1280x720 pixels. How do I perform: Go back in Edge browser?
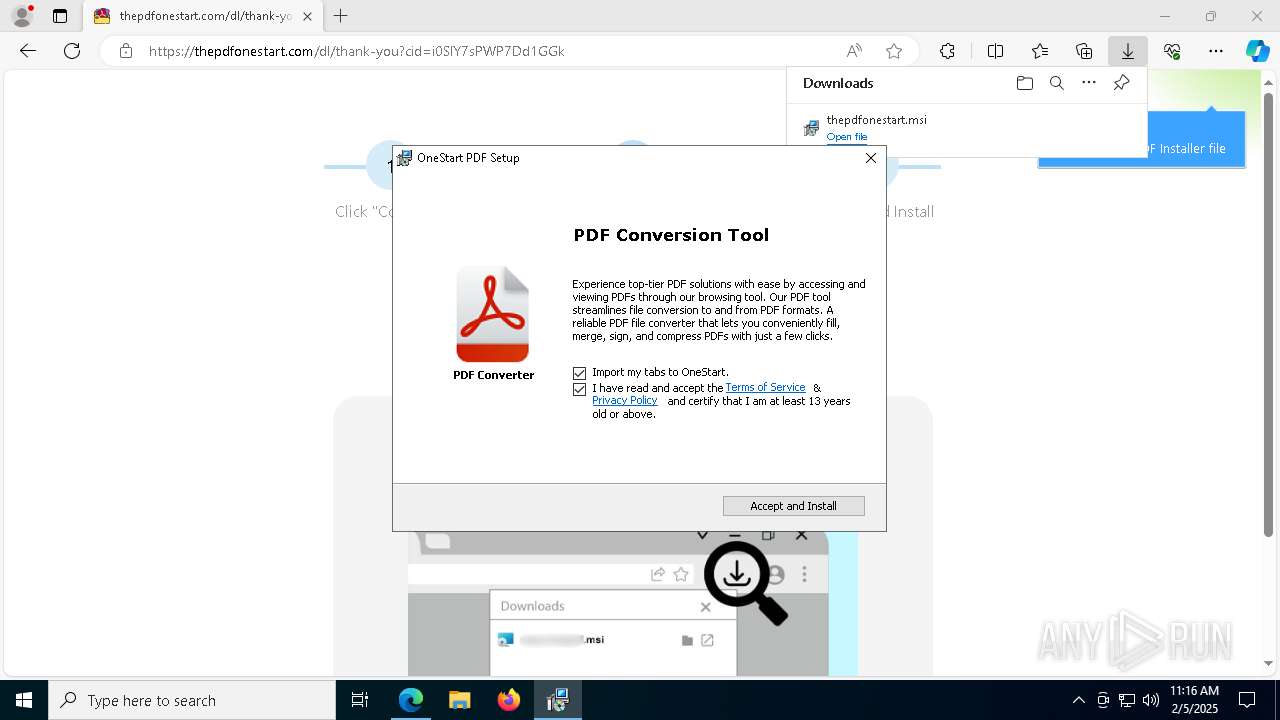(x=28, y=51)
